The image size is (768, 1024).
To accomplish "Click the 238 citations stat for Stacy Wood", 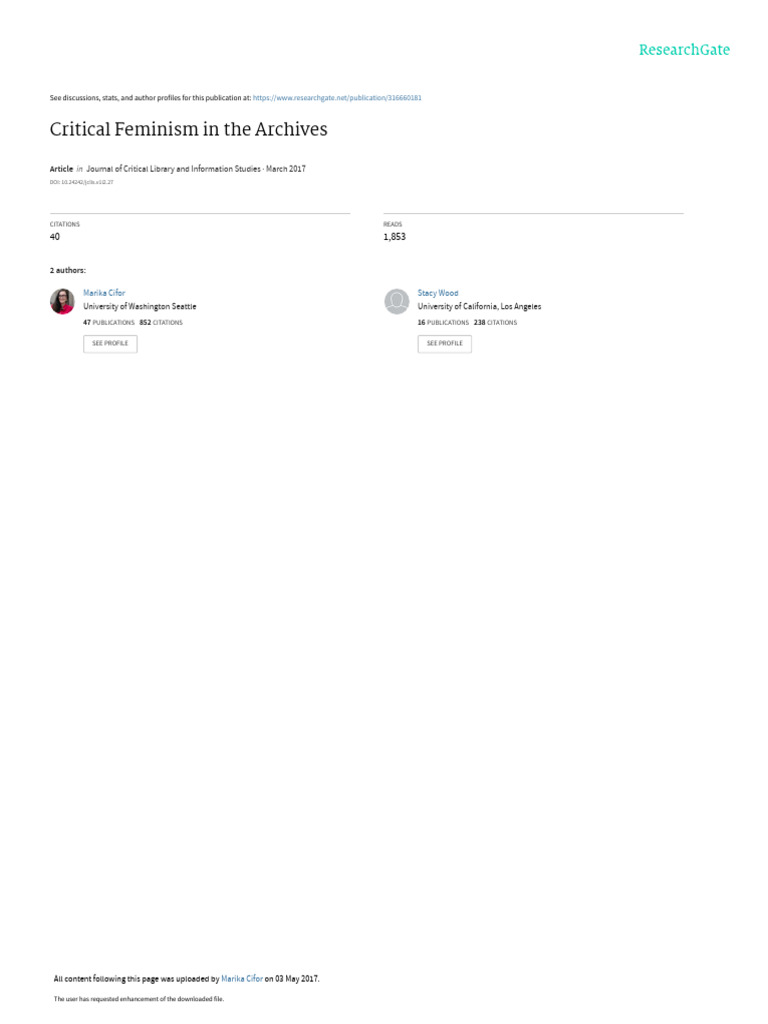I will coord(495,323).
